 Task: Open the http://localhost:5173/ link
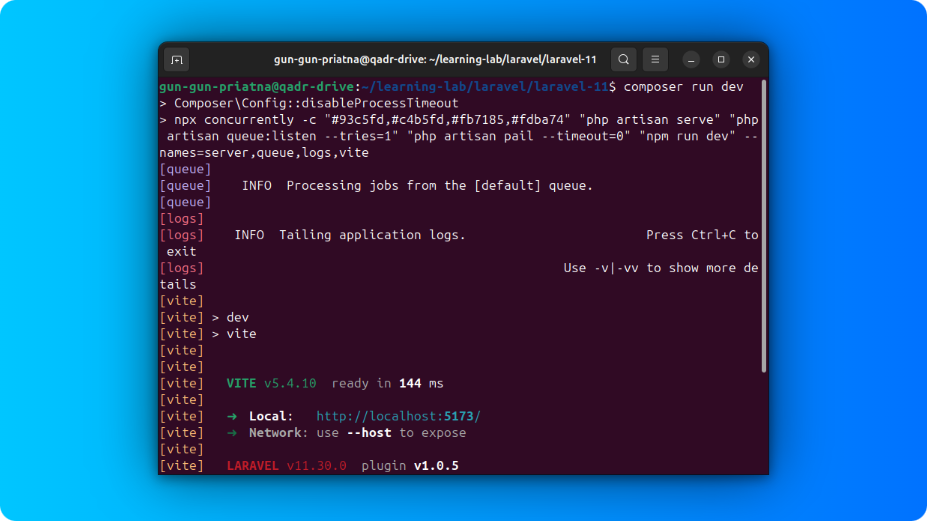pos(398,416)
